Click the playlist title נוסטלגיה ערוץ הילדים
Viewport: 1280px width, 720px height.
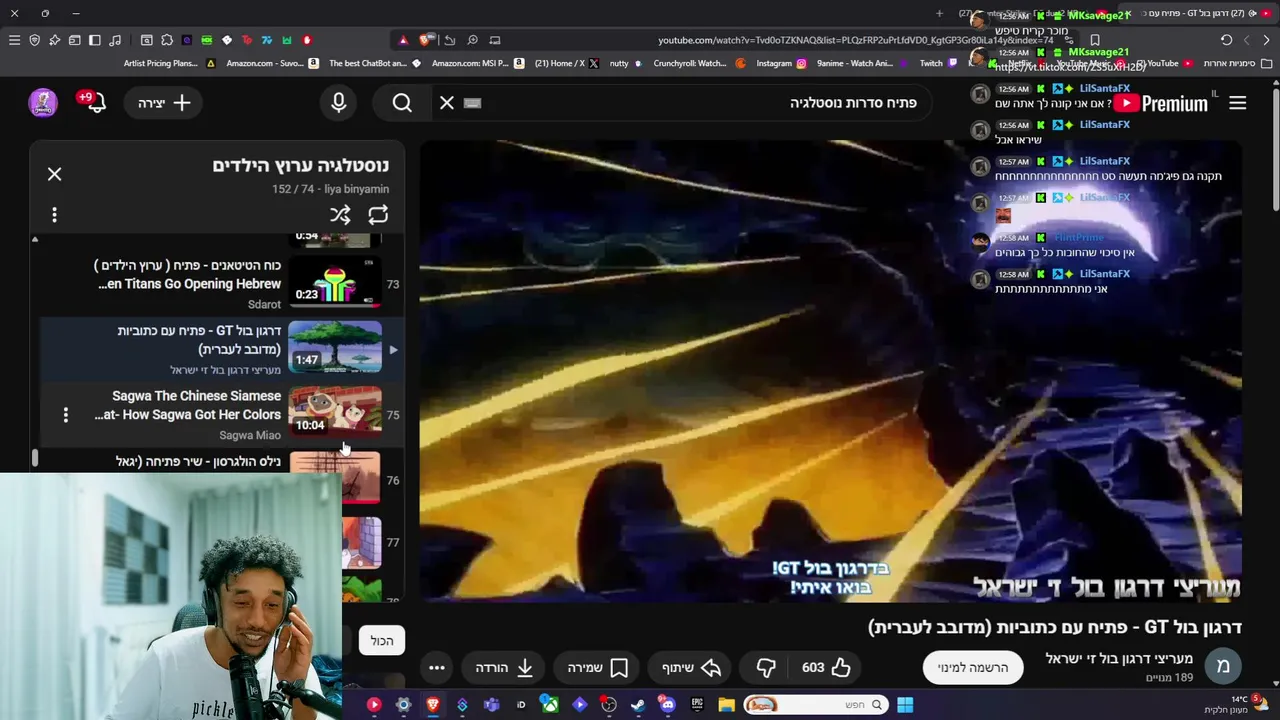click(x=300, y=165)
